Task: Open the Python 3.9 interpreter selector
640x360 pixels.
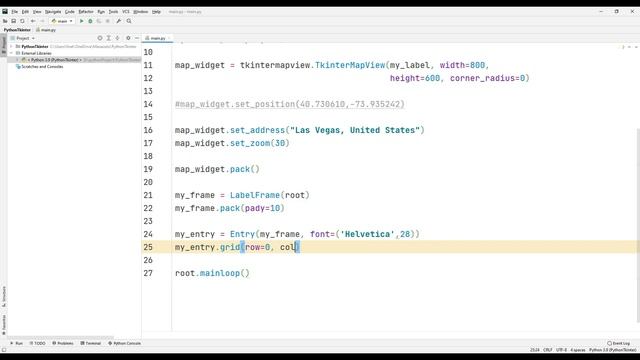Action: [612, 350]
